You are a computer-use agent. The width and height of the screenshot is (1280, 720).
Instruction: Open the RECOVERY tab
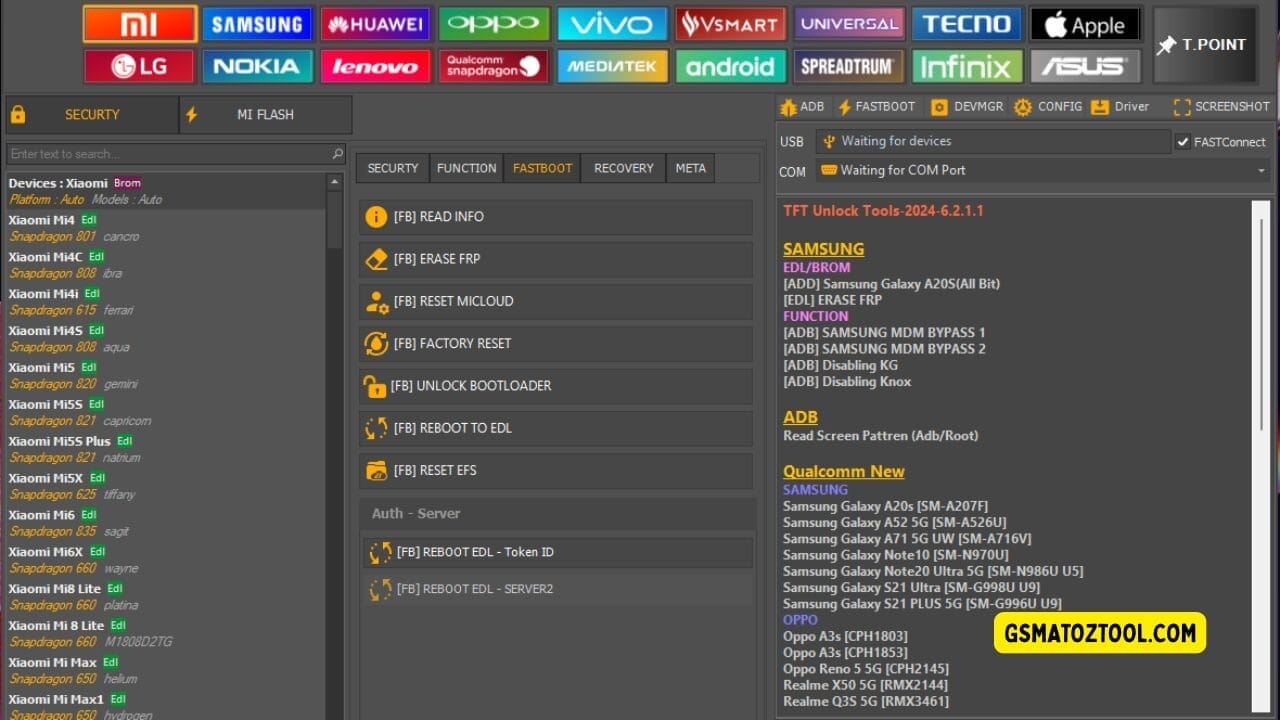click(x=622, y=168)
